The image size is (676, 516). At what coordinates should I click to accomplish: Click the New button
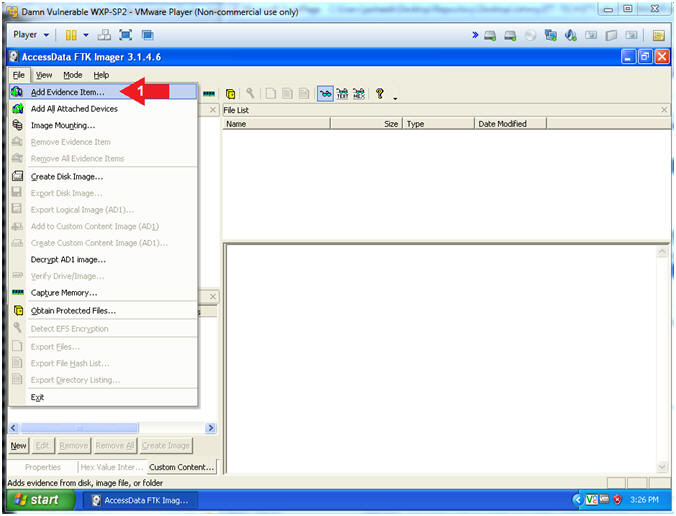pos(19,446)
